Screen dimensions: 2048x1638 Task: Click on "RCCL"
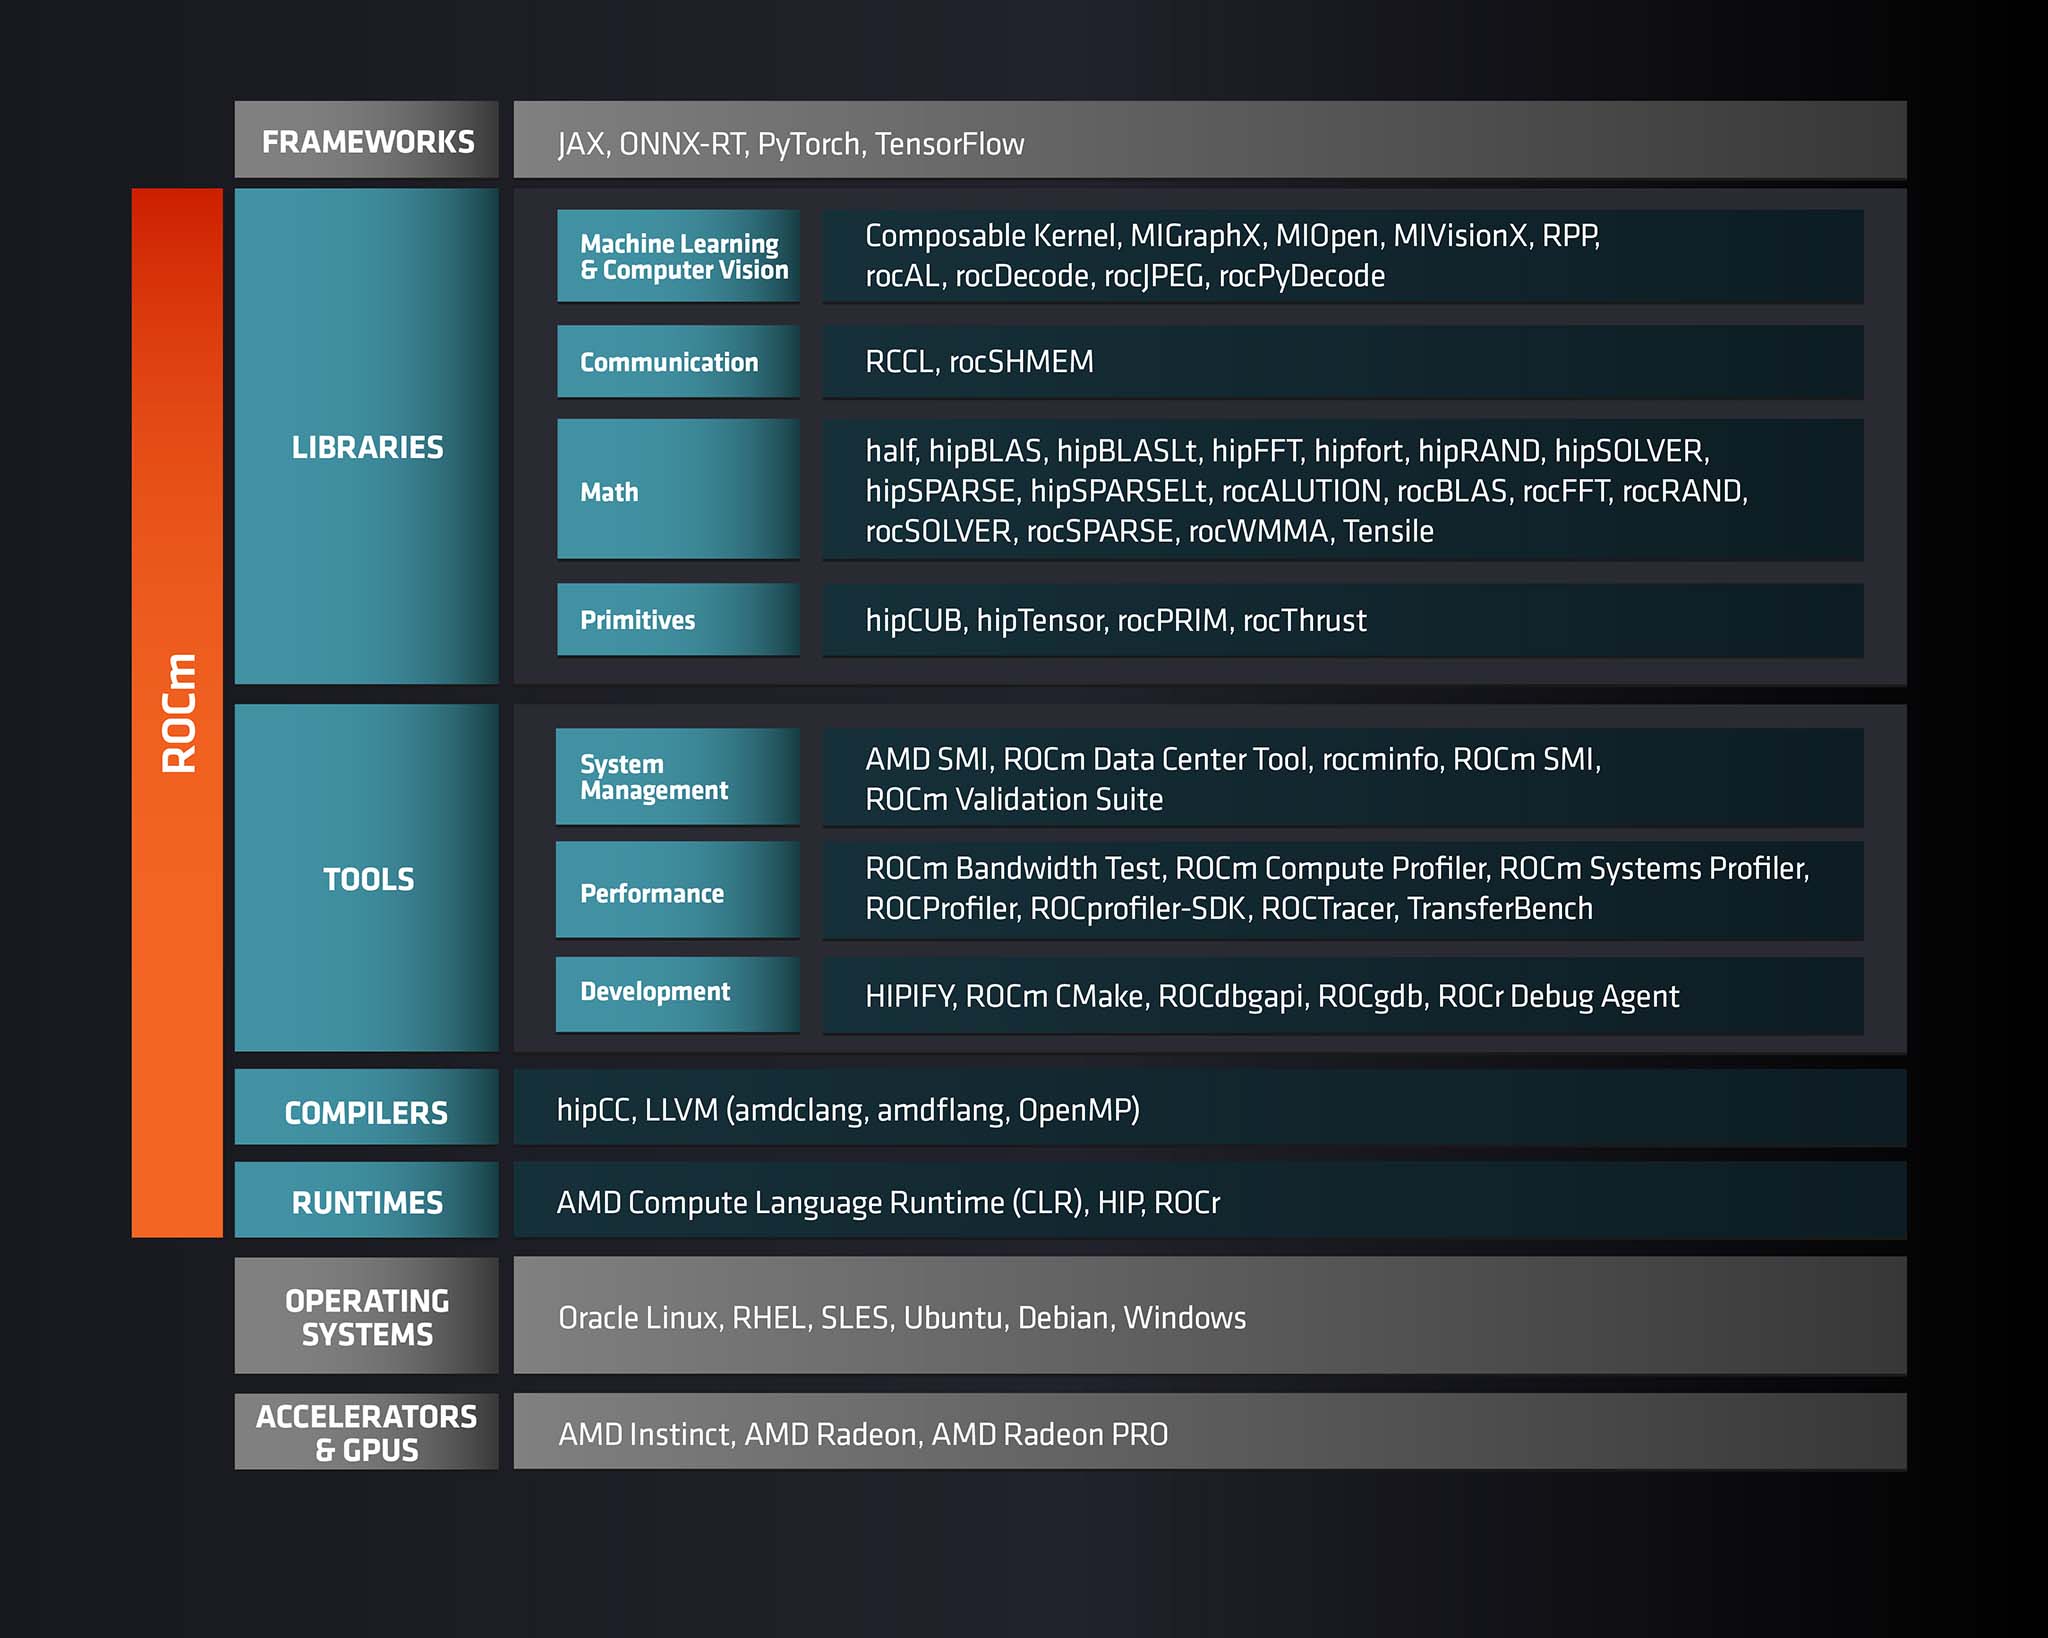point(900,362)
